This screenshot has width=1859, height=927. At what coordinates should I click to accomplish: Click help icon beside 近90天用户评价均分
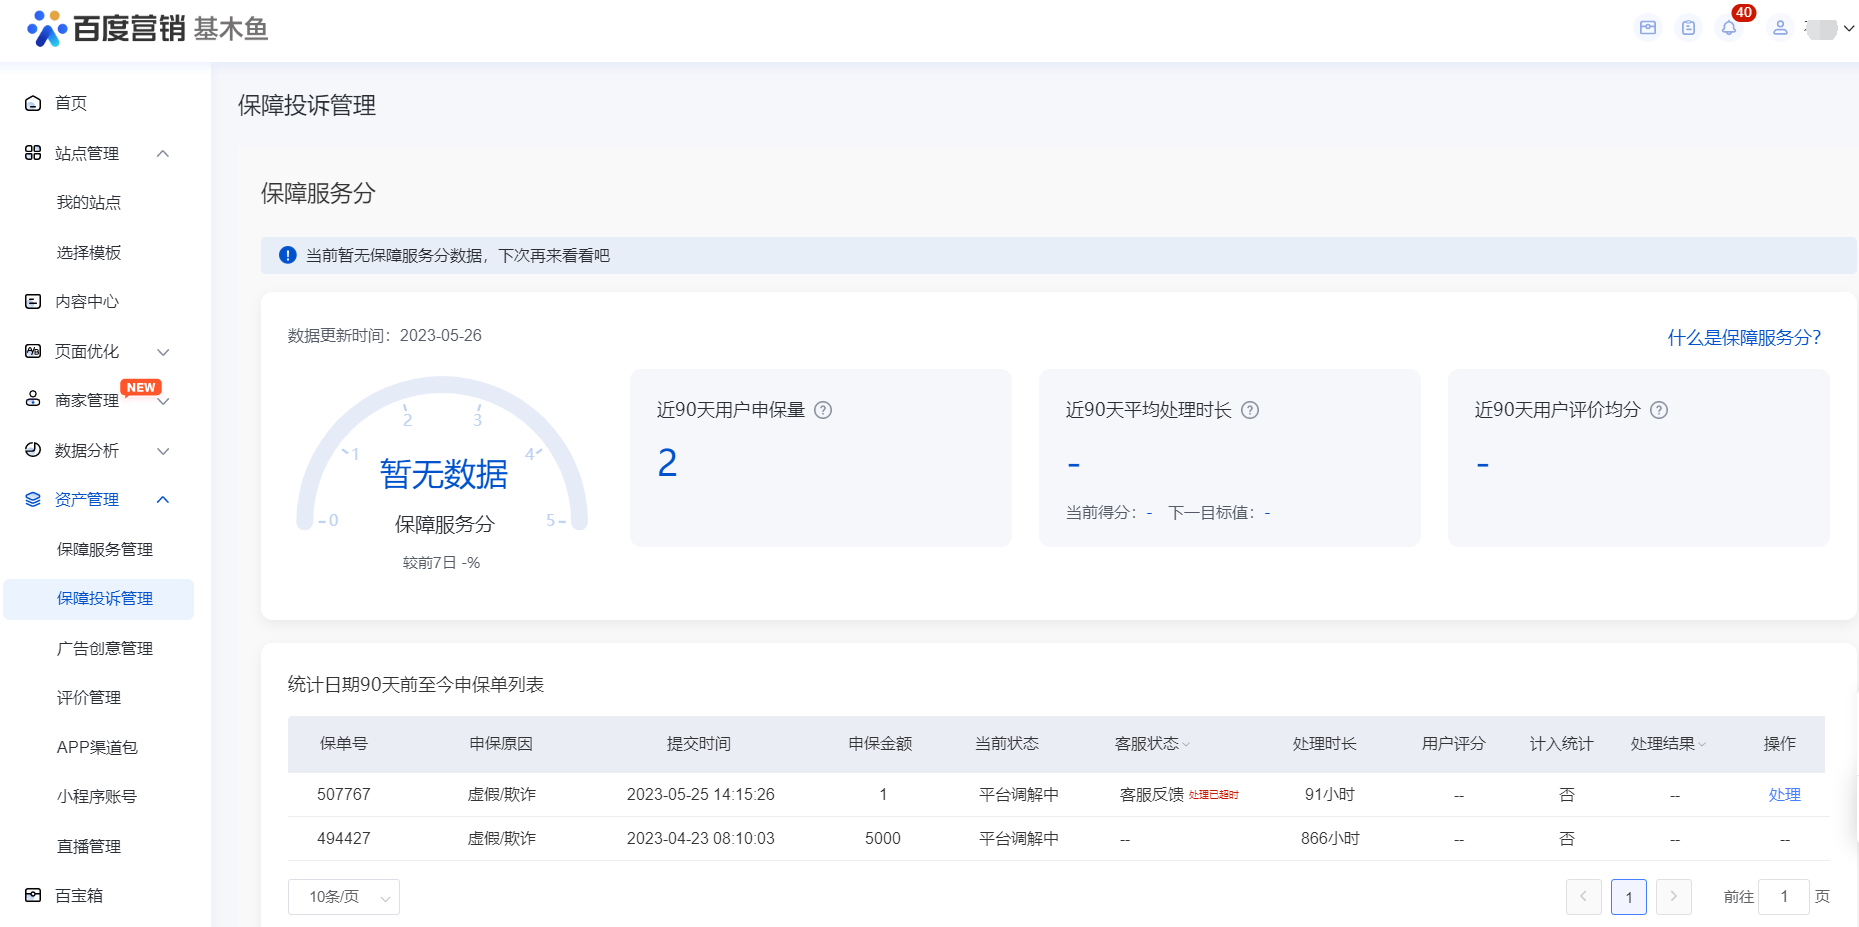(x=1659, y=410)
